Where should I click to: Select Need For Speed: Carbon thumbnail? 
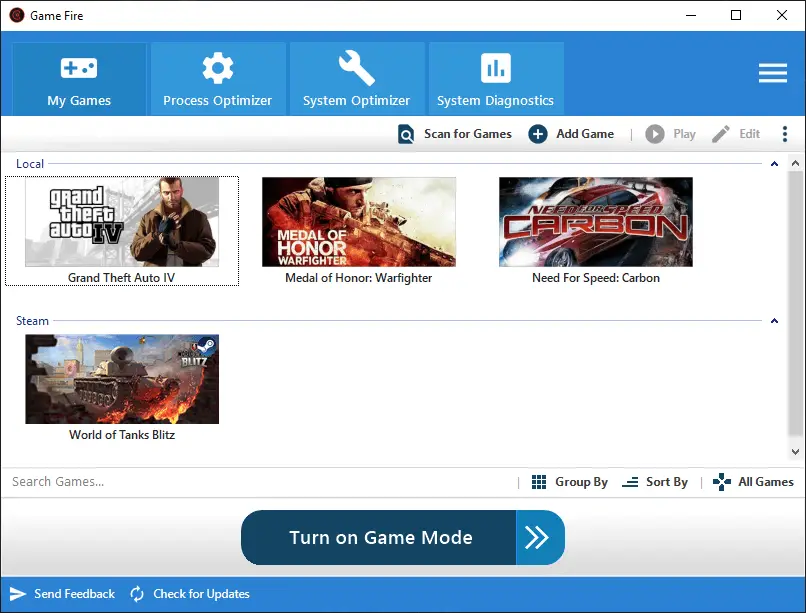596,222
